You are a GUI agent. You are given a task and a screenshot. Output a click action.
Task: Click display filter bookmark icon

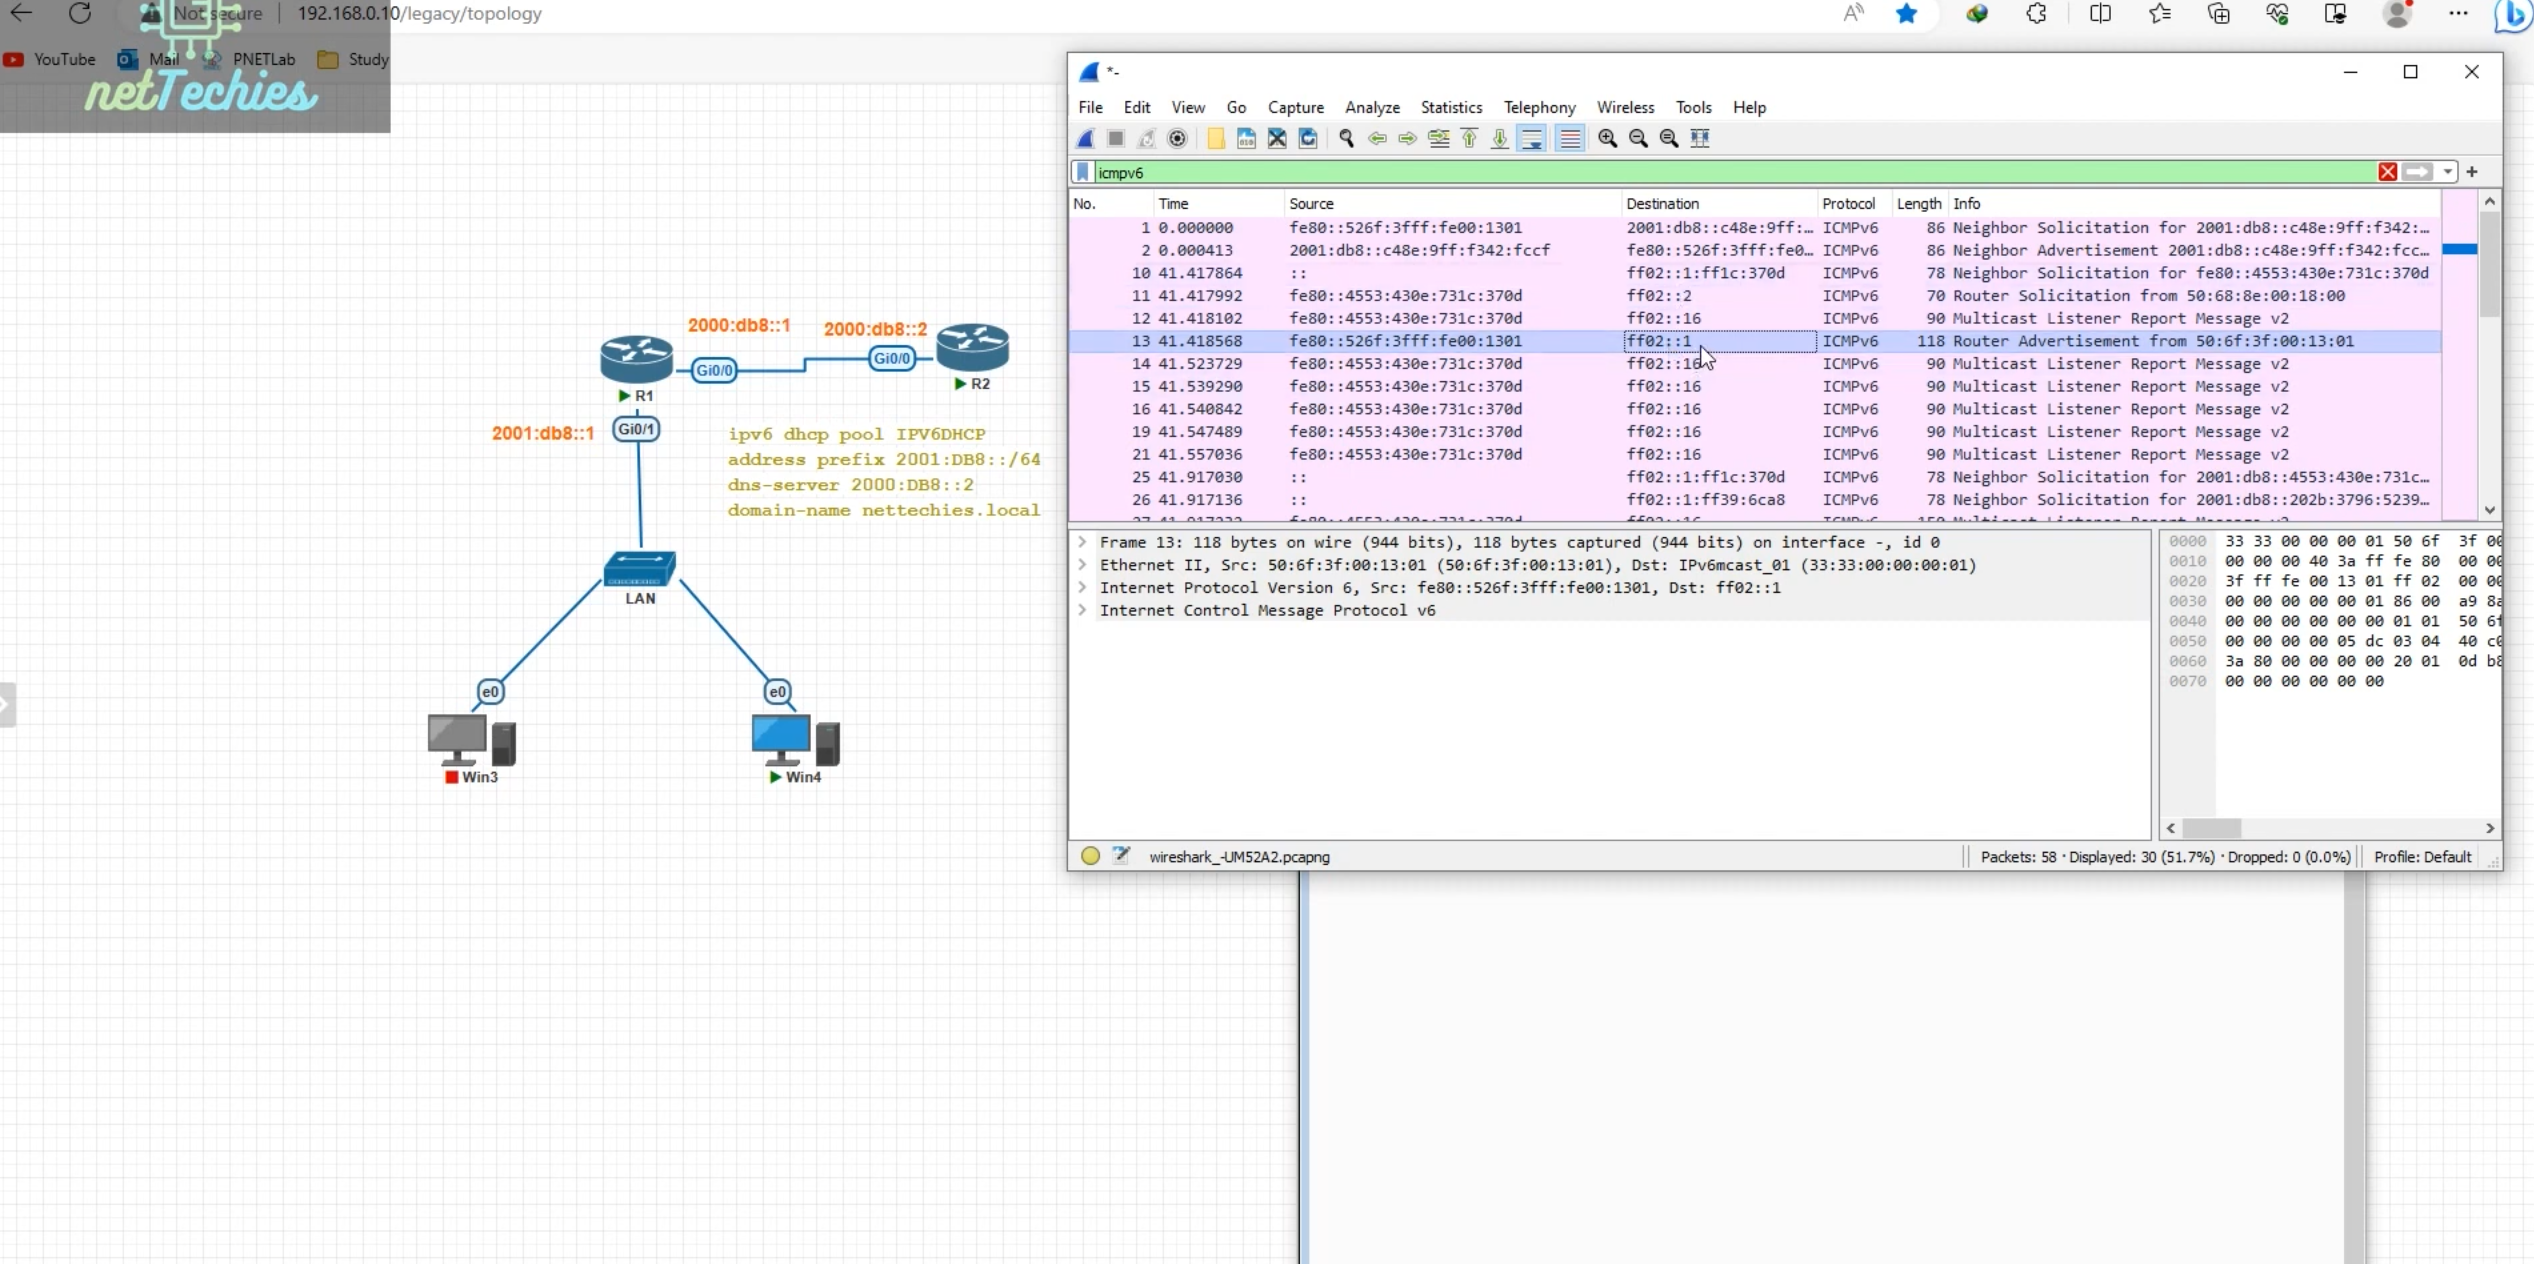click(x=1082, y=172)
